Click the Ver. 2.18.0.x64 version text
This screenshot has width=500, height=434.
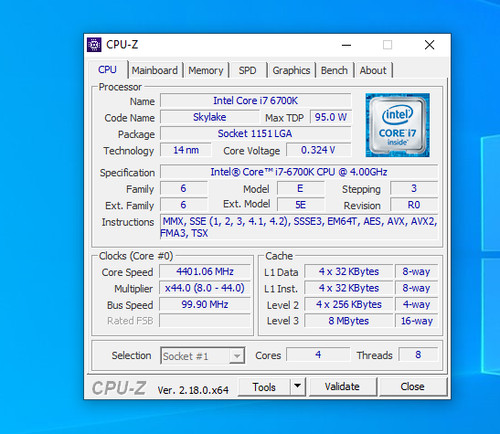pyautogui.click(x=193, y=390)
